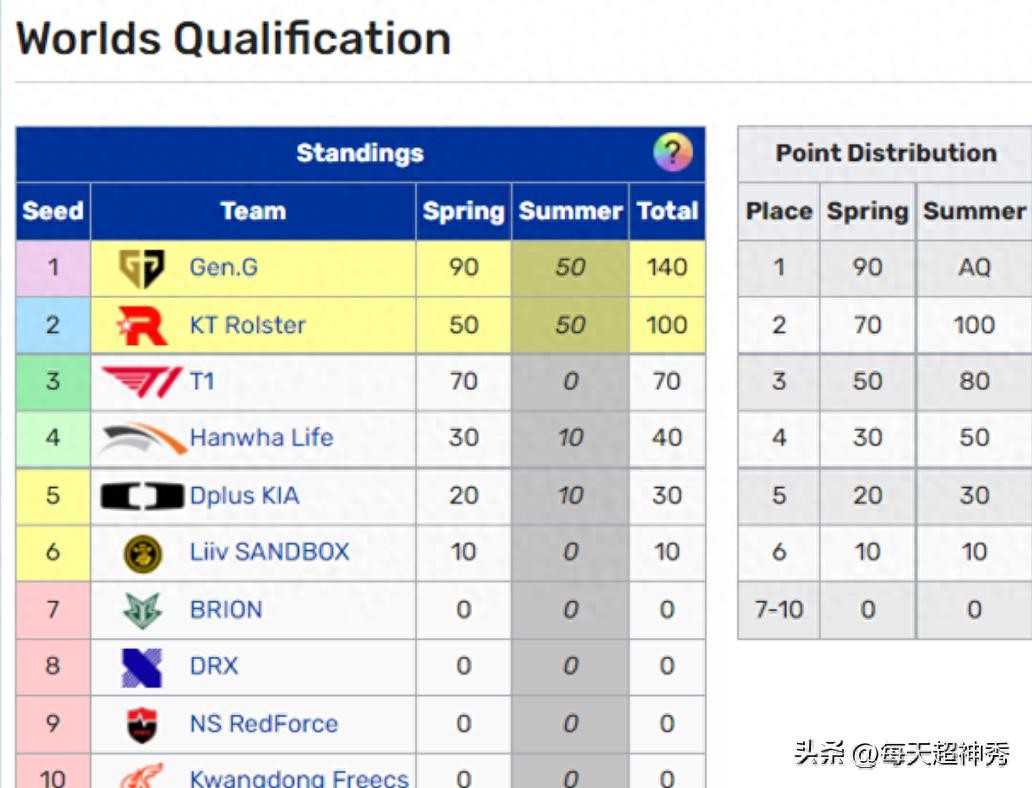The image size is (1032, 788).
Task: Click the purple seed 1 cell
Action: 53,268
